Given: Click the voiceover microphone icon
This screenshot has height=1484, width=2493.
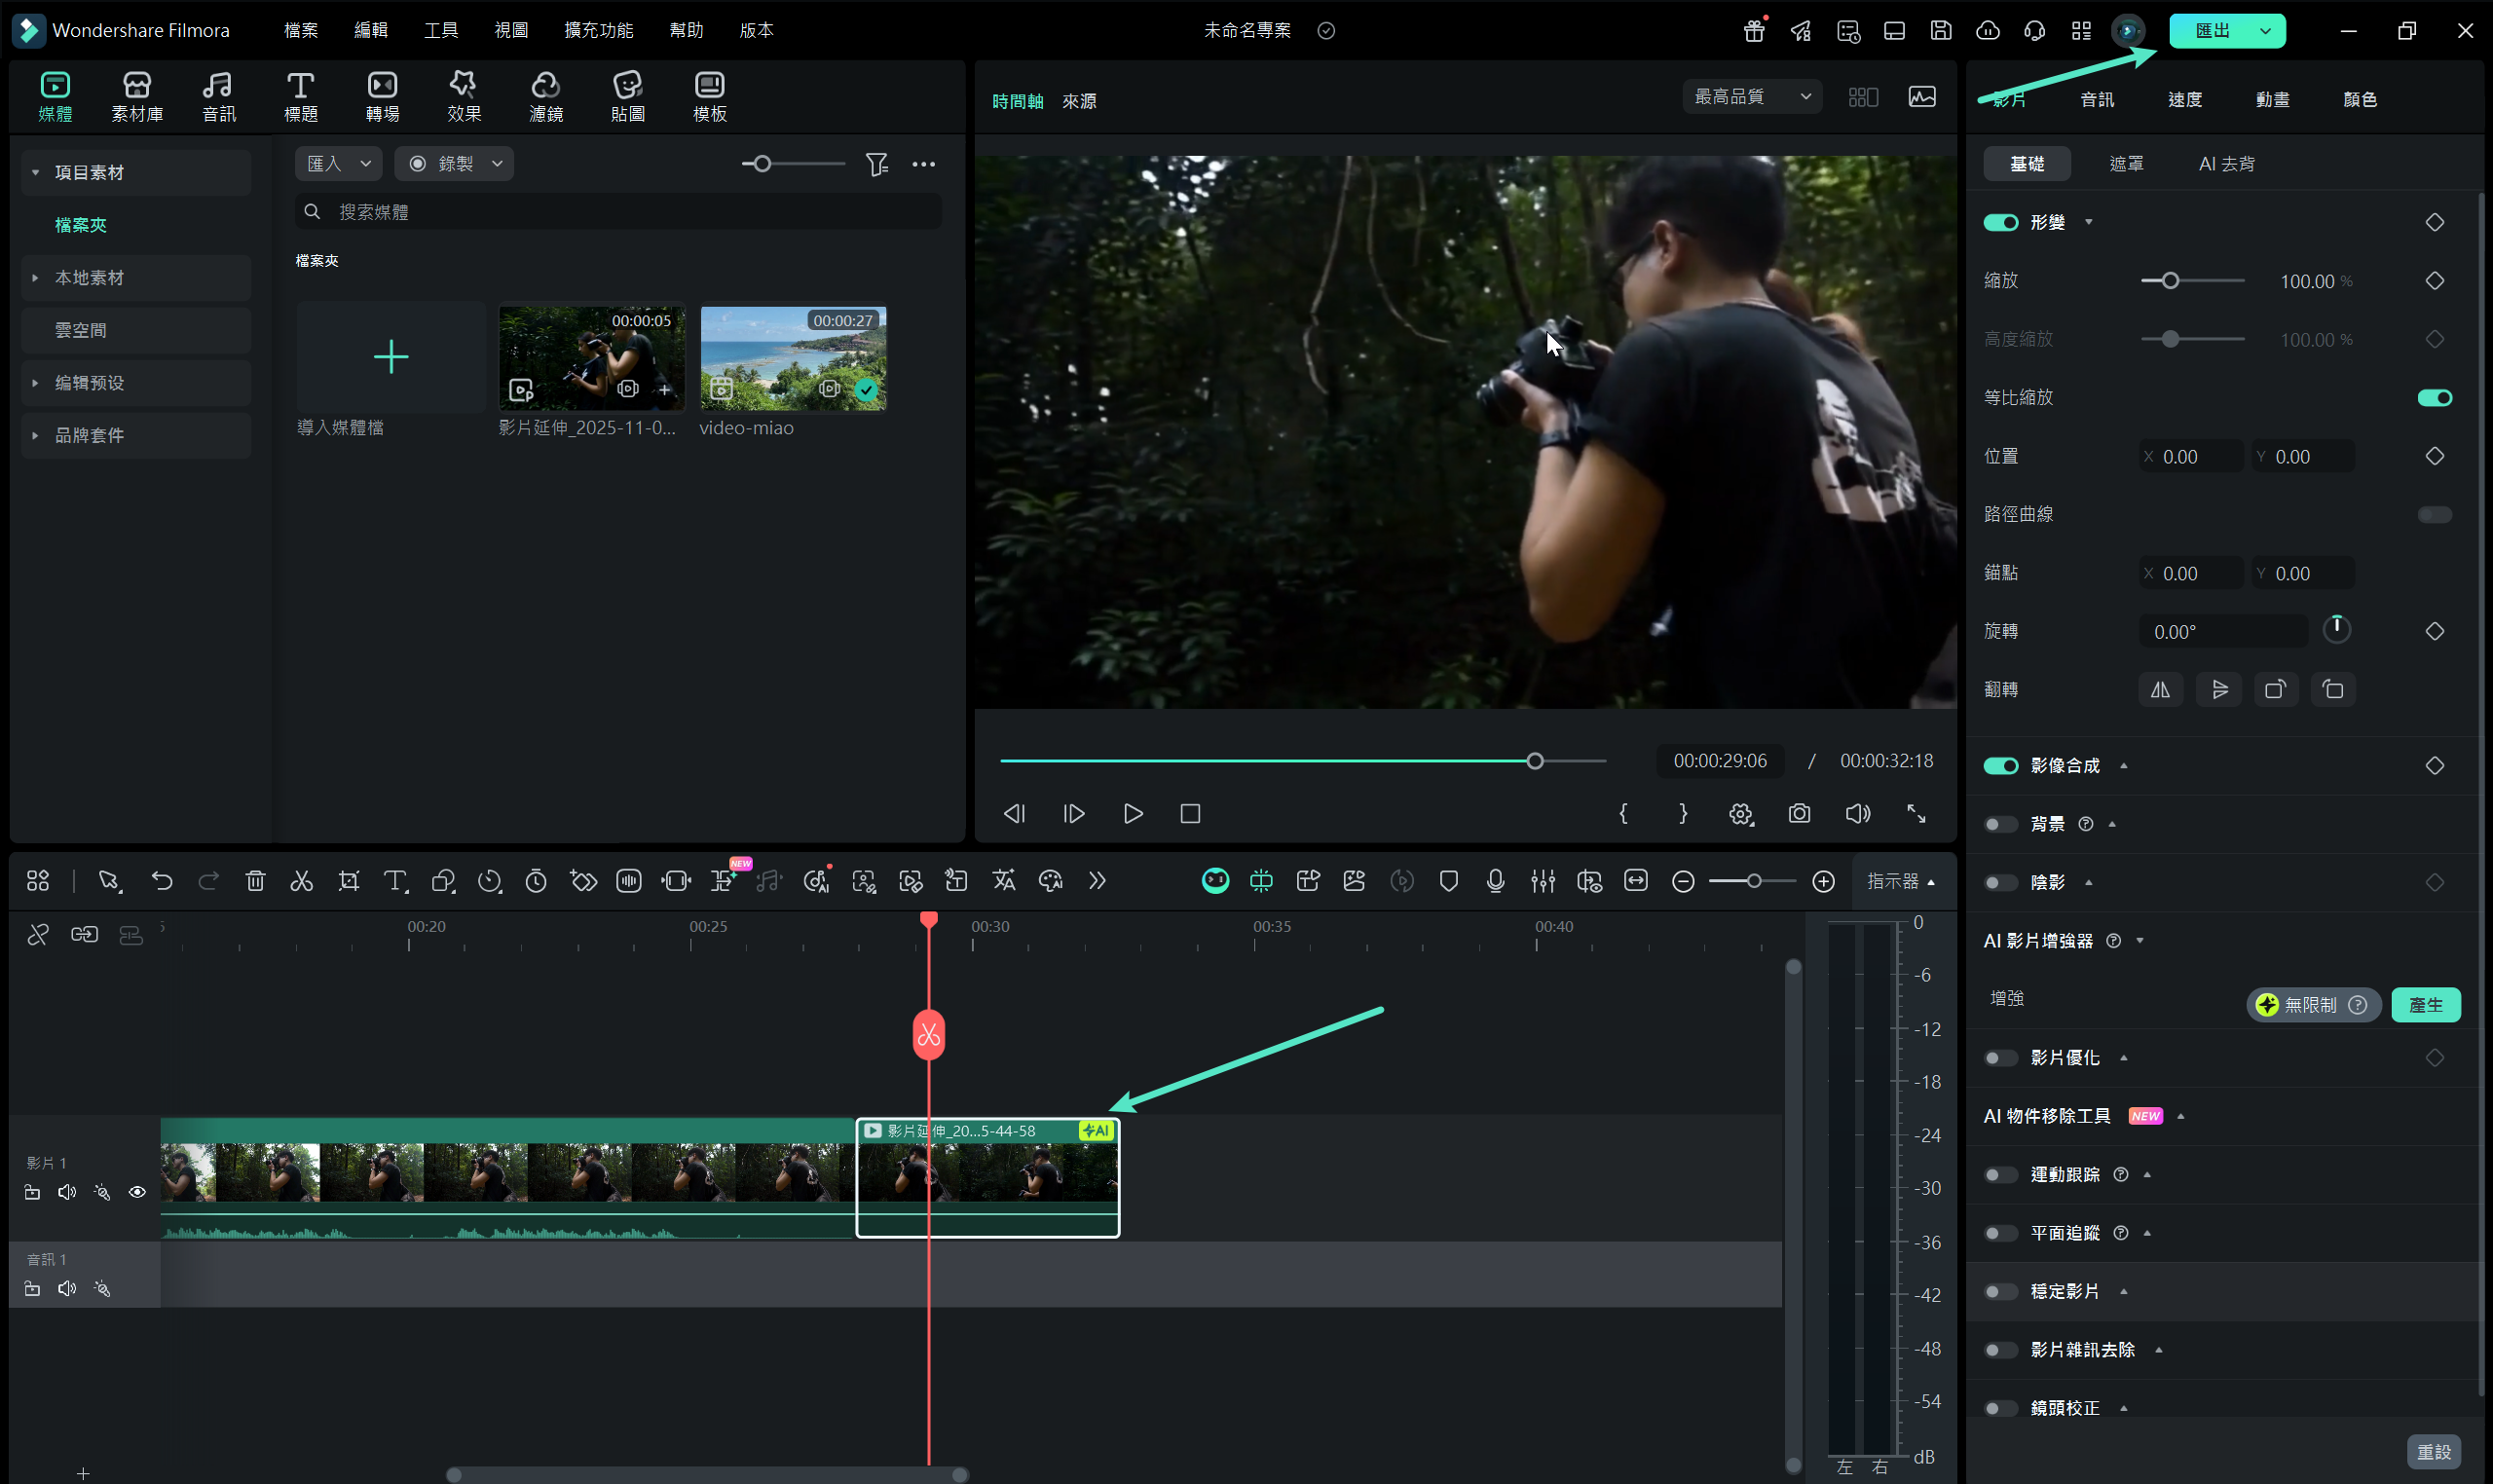Looking at the screenshot, I should [1495, 881].
